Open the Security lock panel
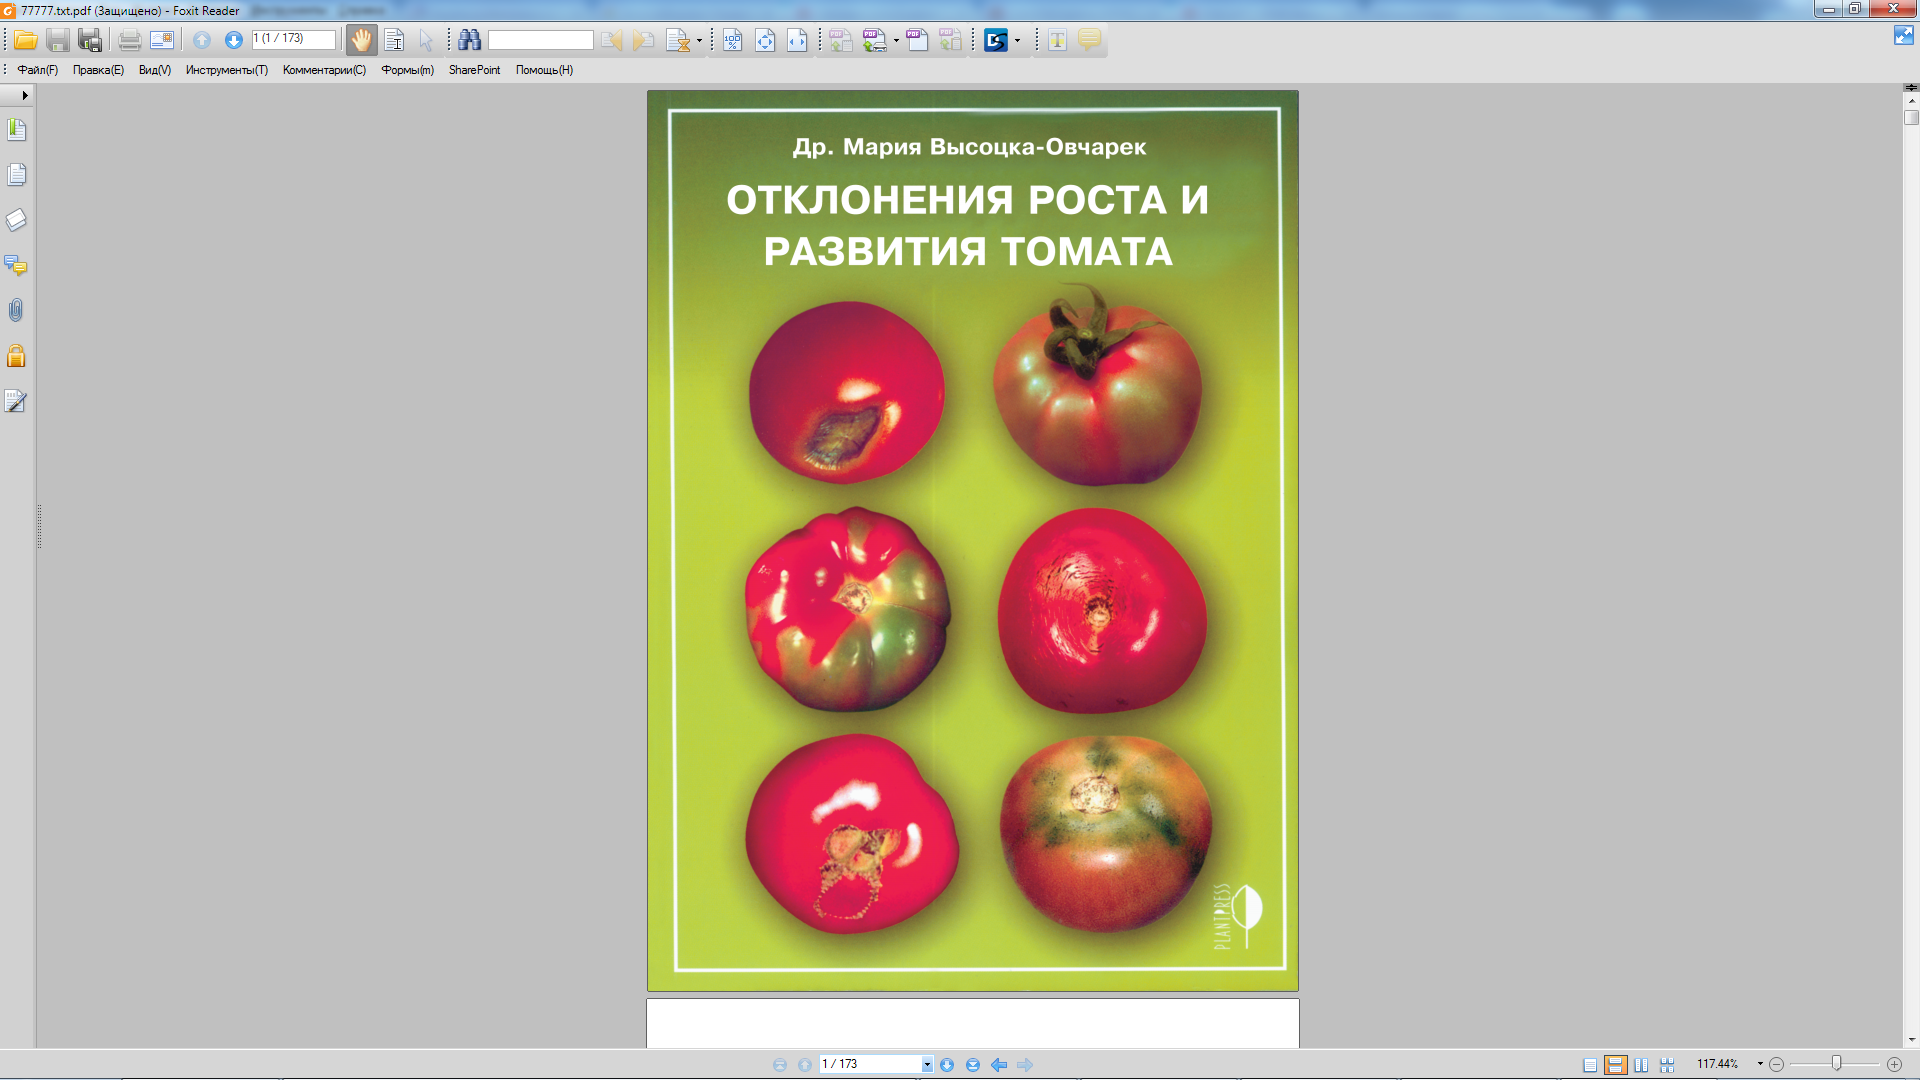Image resolution: width=1920 pixels, height=1080 pixels. point(16,356)
